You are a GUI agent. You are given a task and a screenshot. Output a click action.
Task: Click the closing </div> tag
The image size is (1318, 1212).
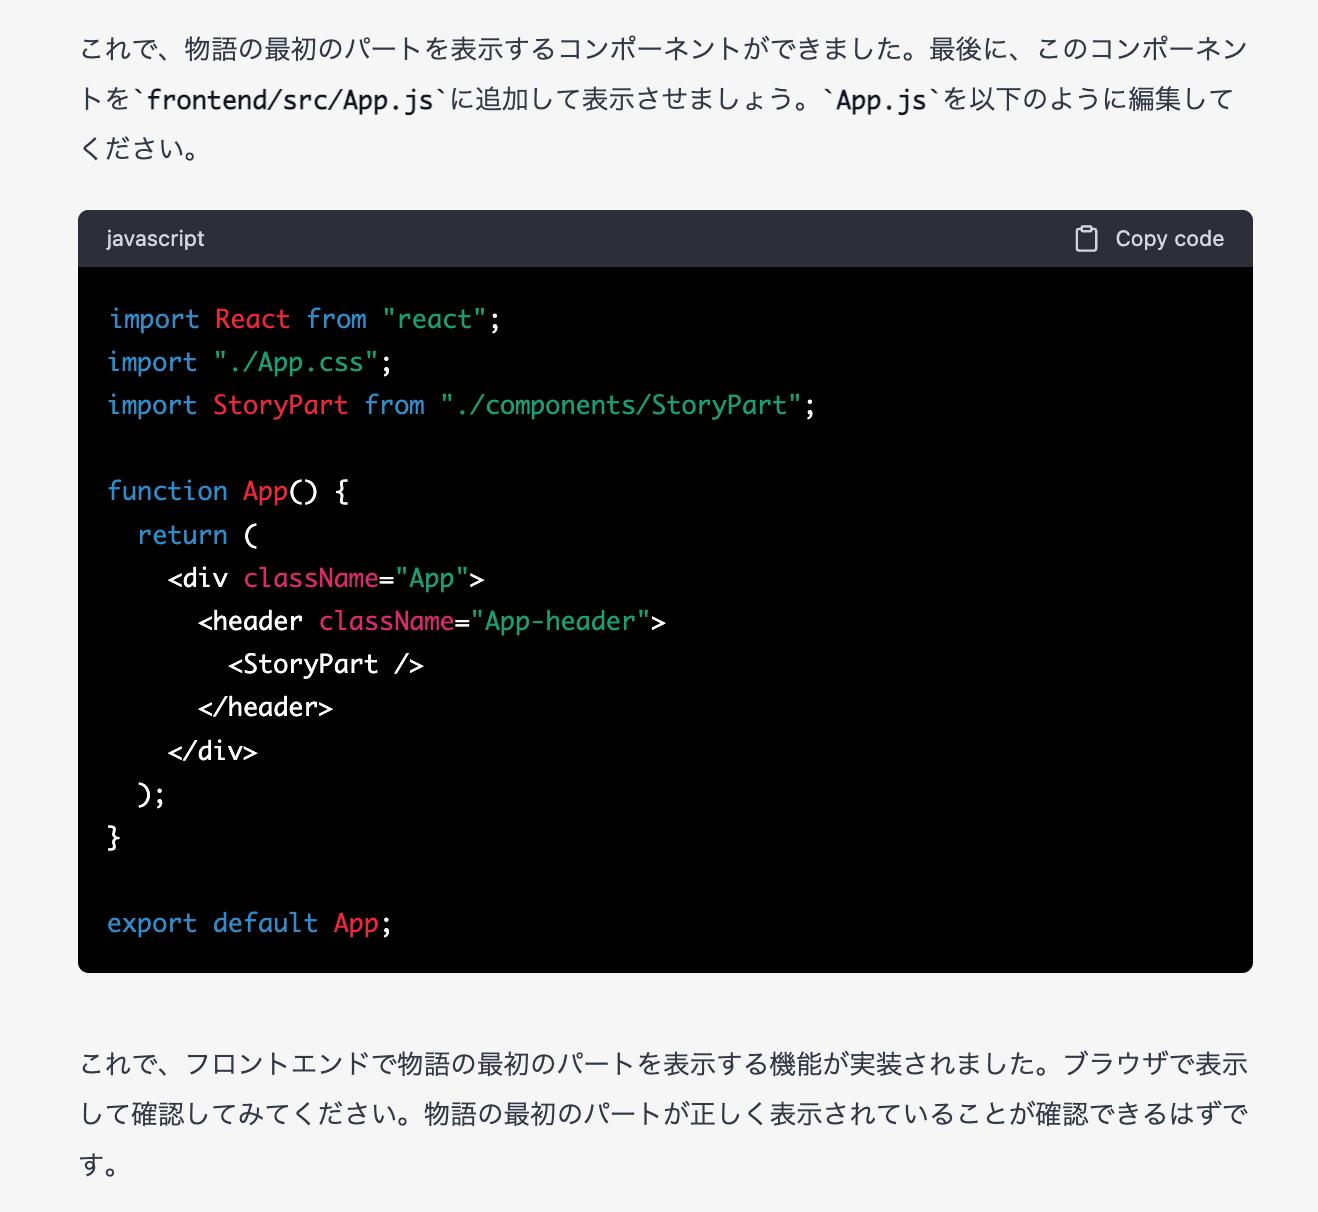click(x=212, y=750)
